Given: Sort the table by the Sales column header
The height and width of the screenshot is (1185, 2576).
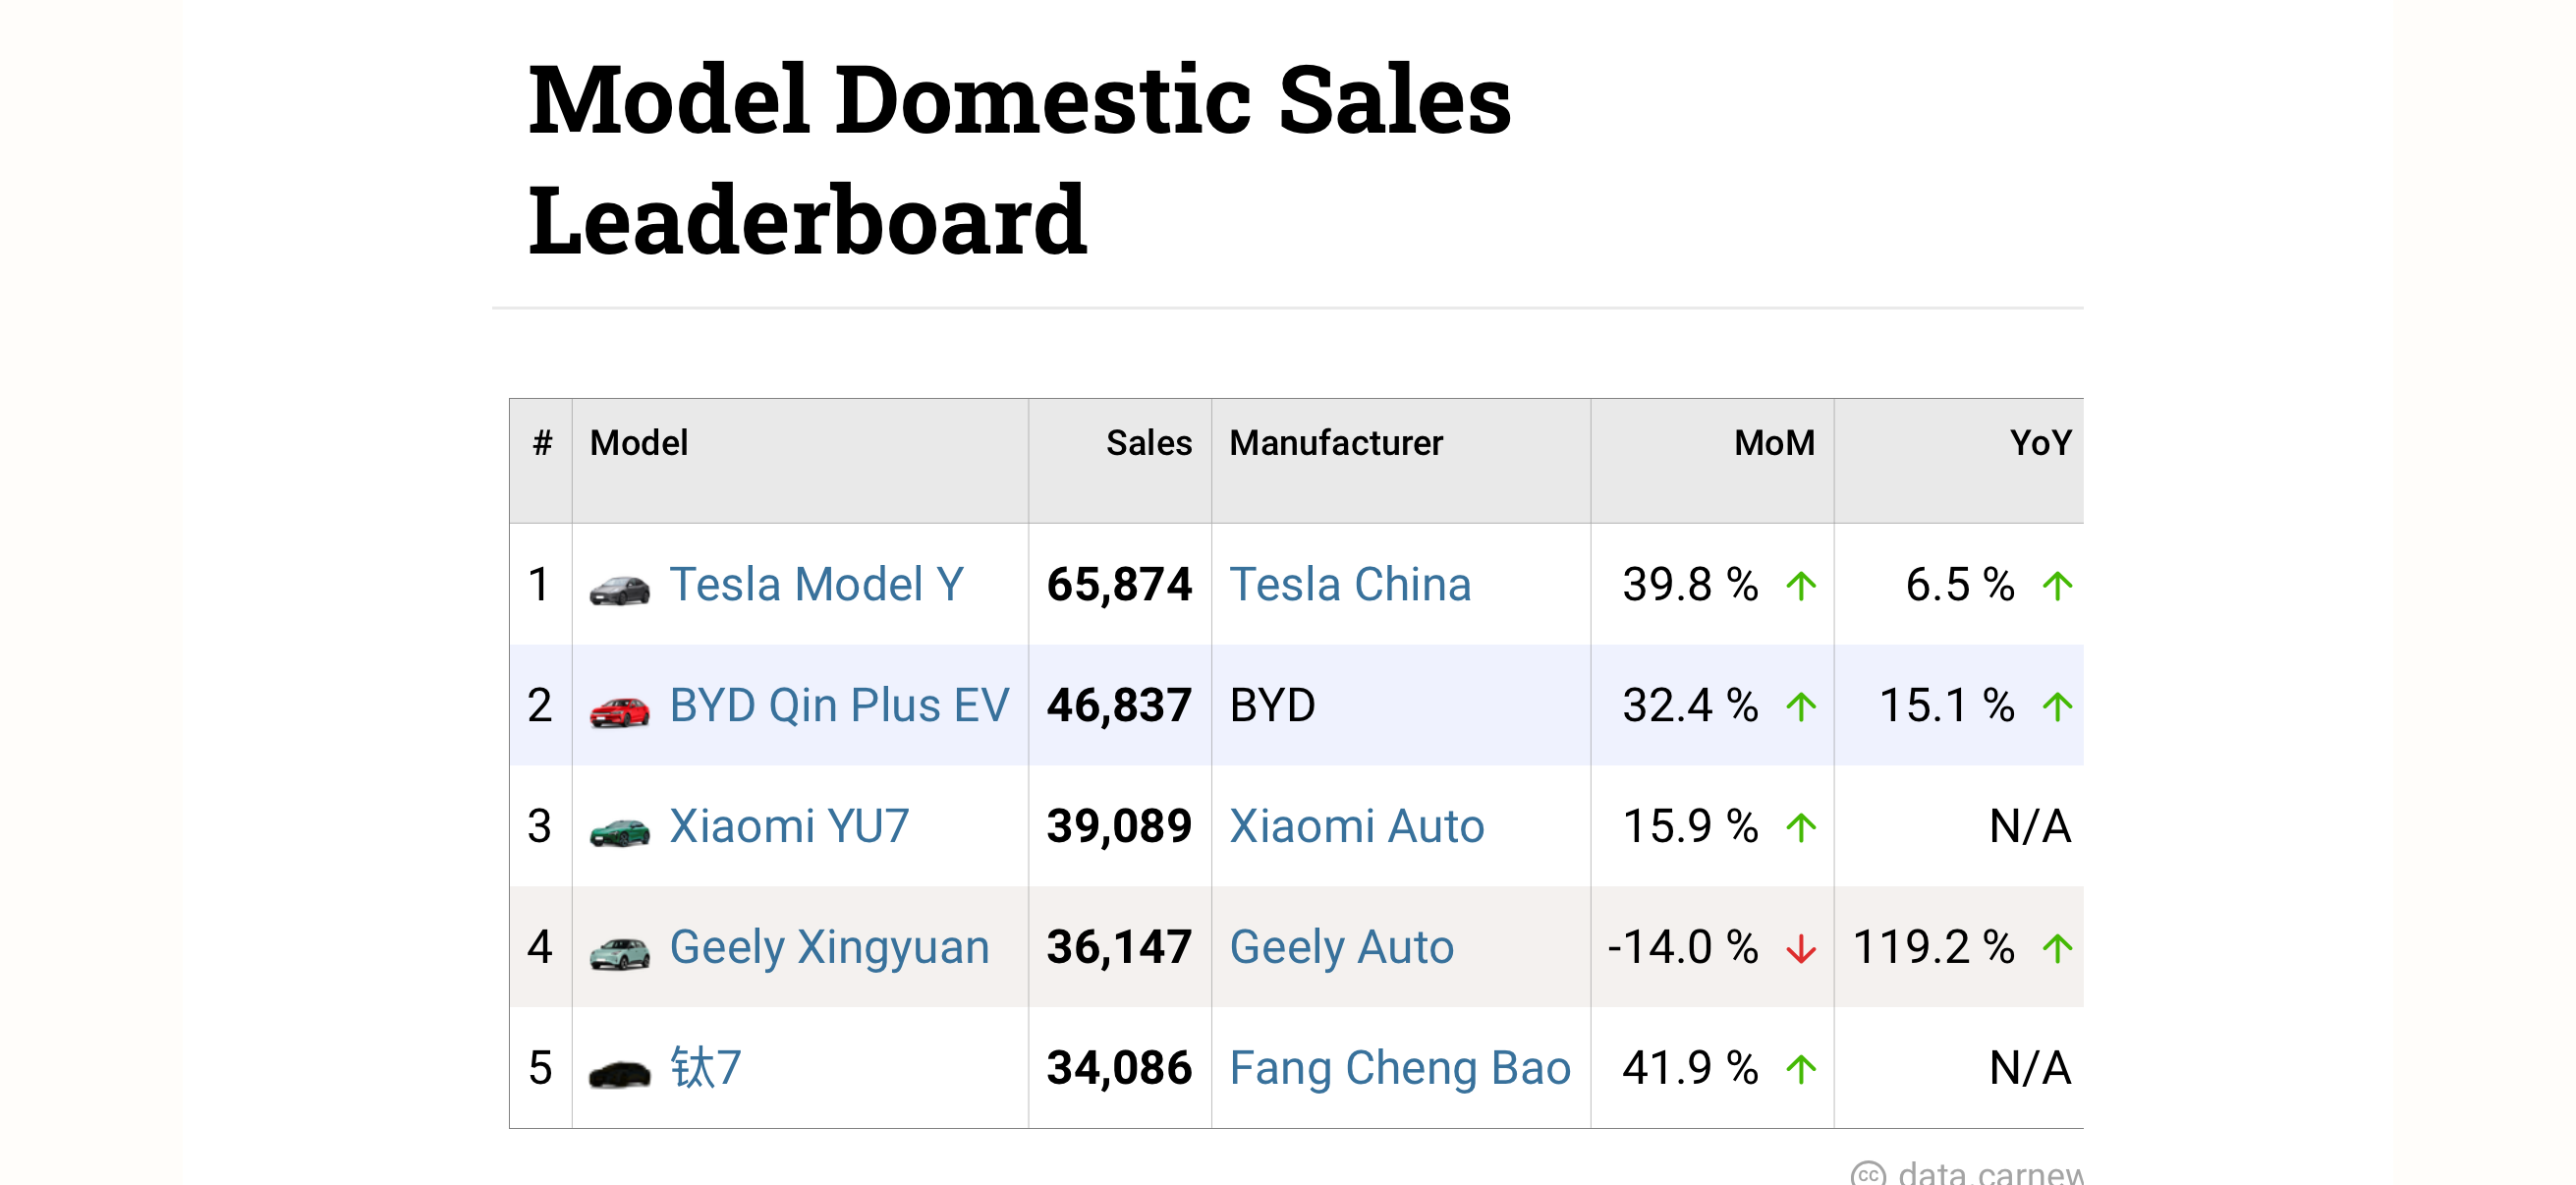Looking at the screenshot, I should [x=1148, y=443].
